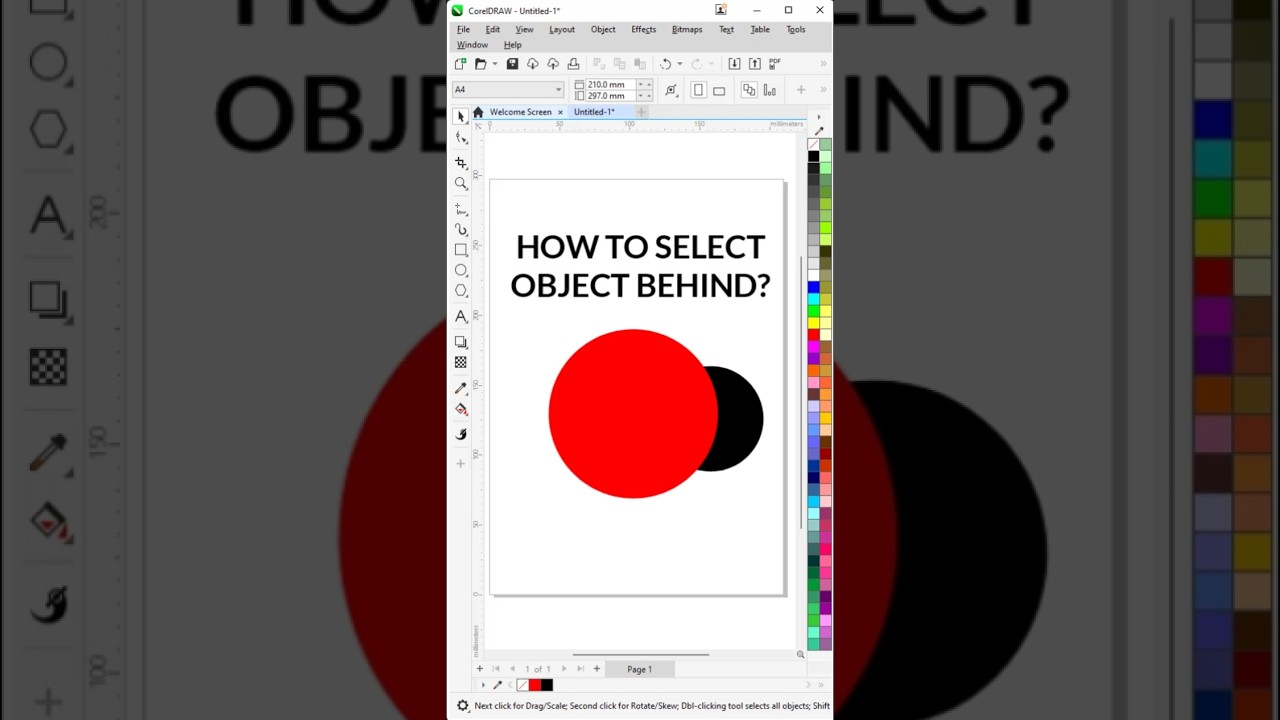The height and width of the screenshot is (720, 1280).
Task: Select the Freehand curve tool
Action: tap(461, 210)
